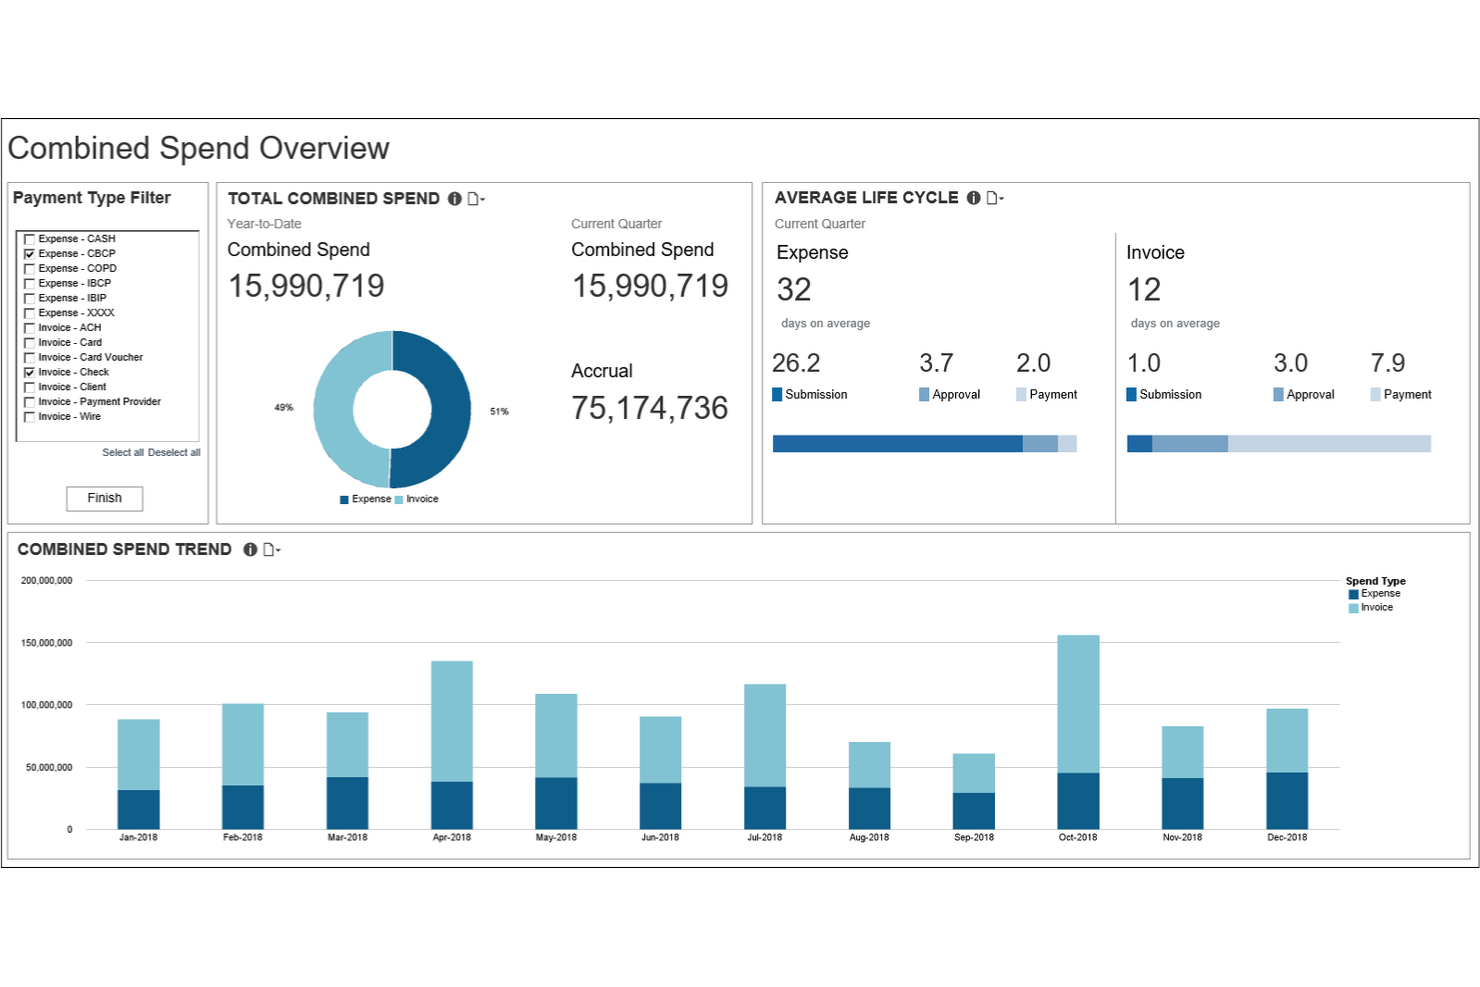
Task: Enable the Invoice - Wire payment type
Action: (30, 416)
